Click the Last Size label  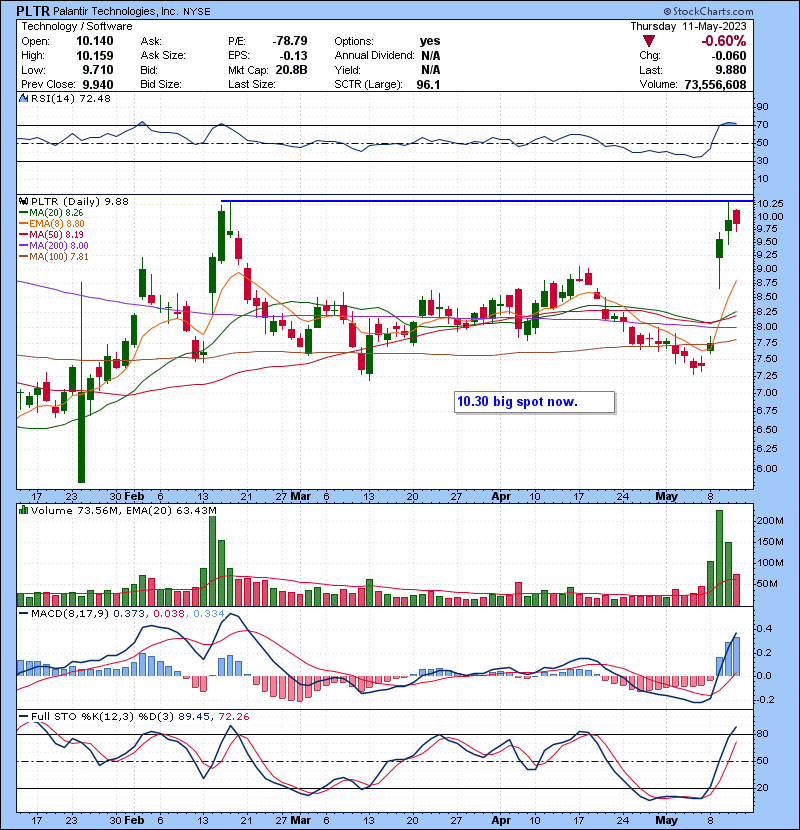pos(251,85)
